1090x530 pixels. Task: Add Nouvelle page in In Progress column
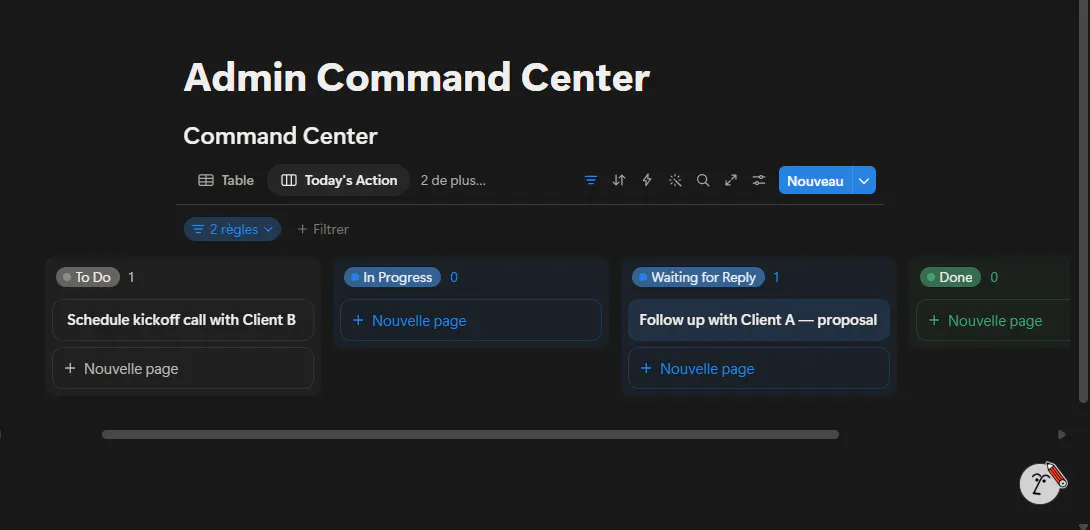(x=471, y=320)
